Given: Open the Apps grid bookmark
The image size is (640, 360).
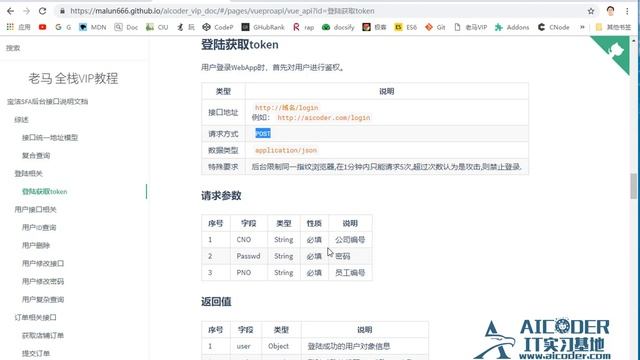Looking at the screenshot, I should 18,27.
